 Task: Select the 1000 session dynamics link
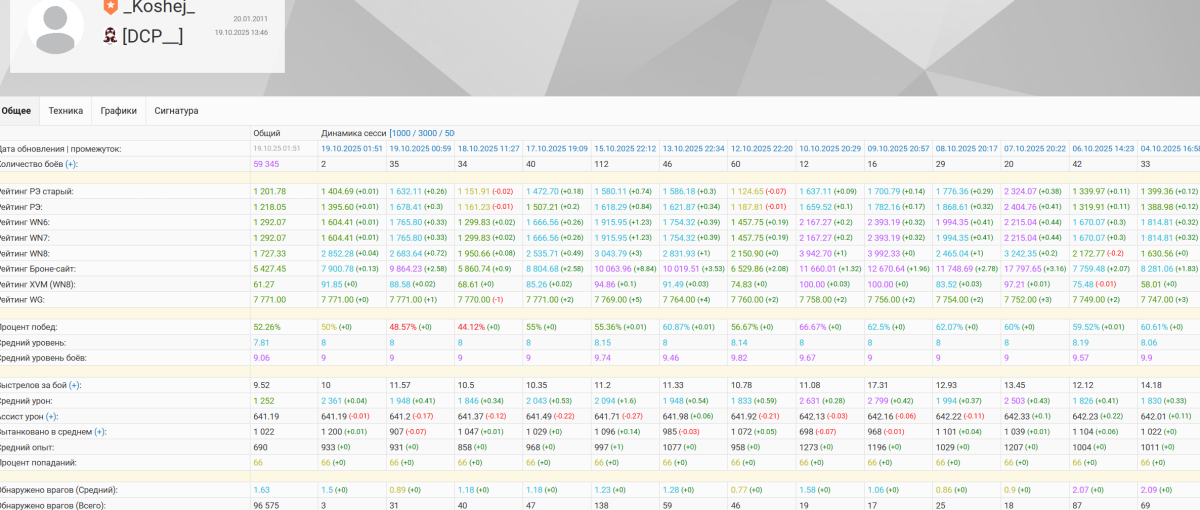coord(402,133)
